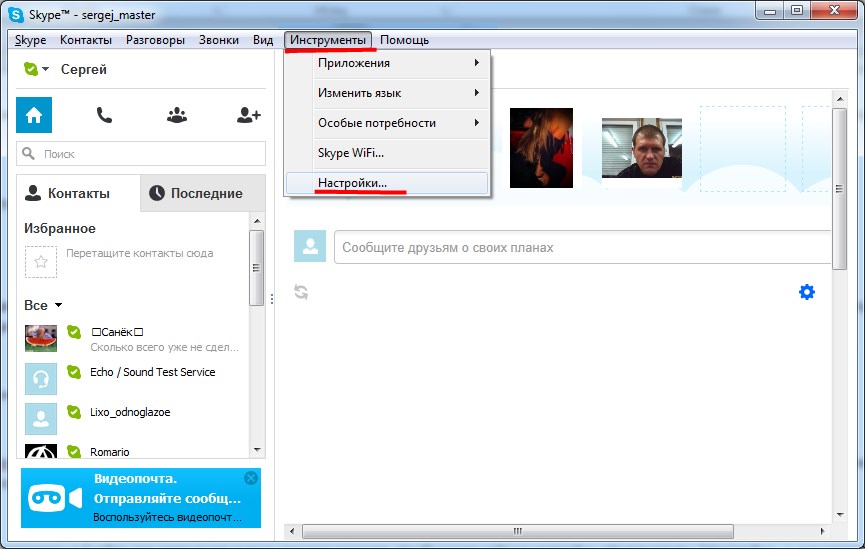
Task: Click the status icon next to Romario
Action: pos(74,451)
